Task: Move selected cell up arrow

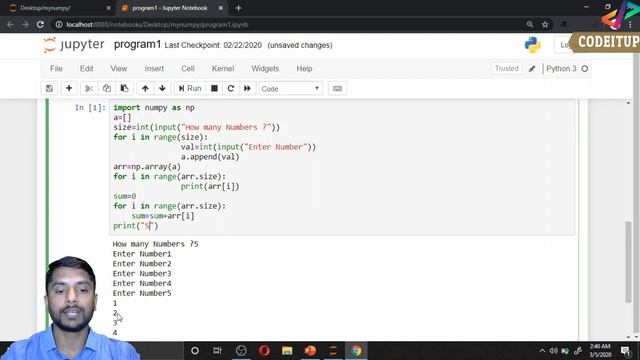Action: [x=145, y=89]
